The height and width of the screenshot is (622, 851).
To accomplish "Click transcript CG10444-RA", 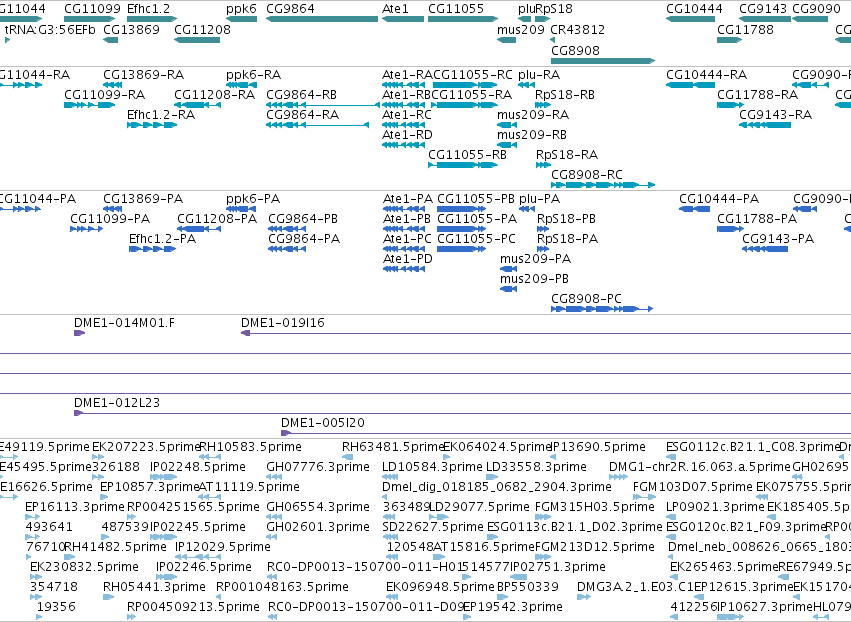I will [690, 85].
